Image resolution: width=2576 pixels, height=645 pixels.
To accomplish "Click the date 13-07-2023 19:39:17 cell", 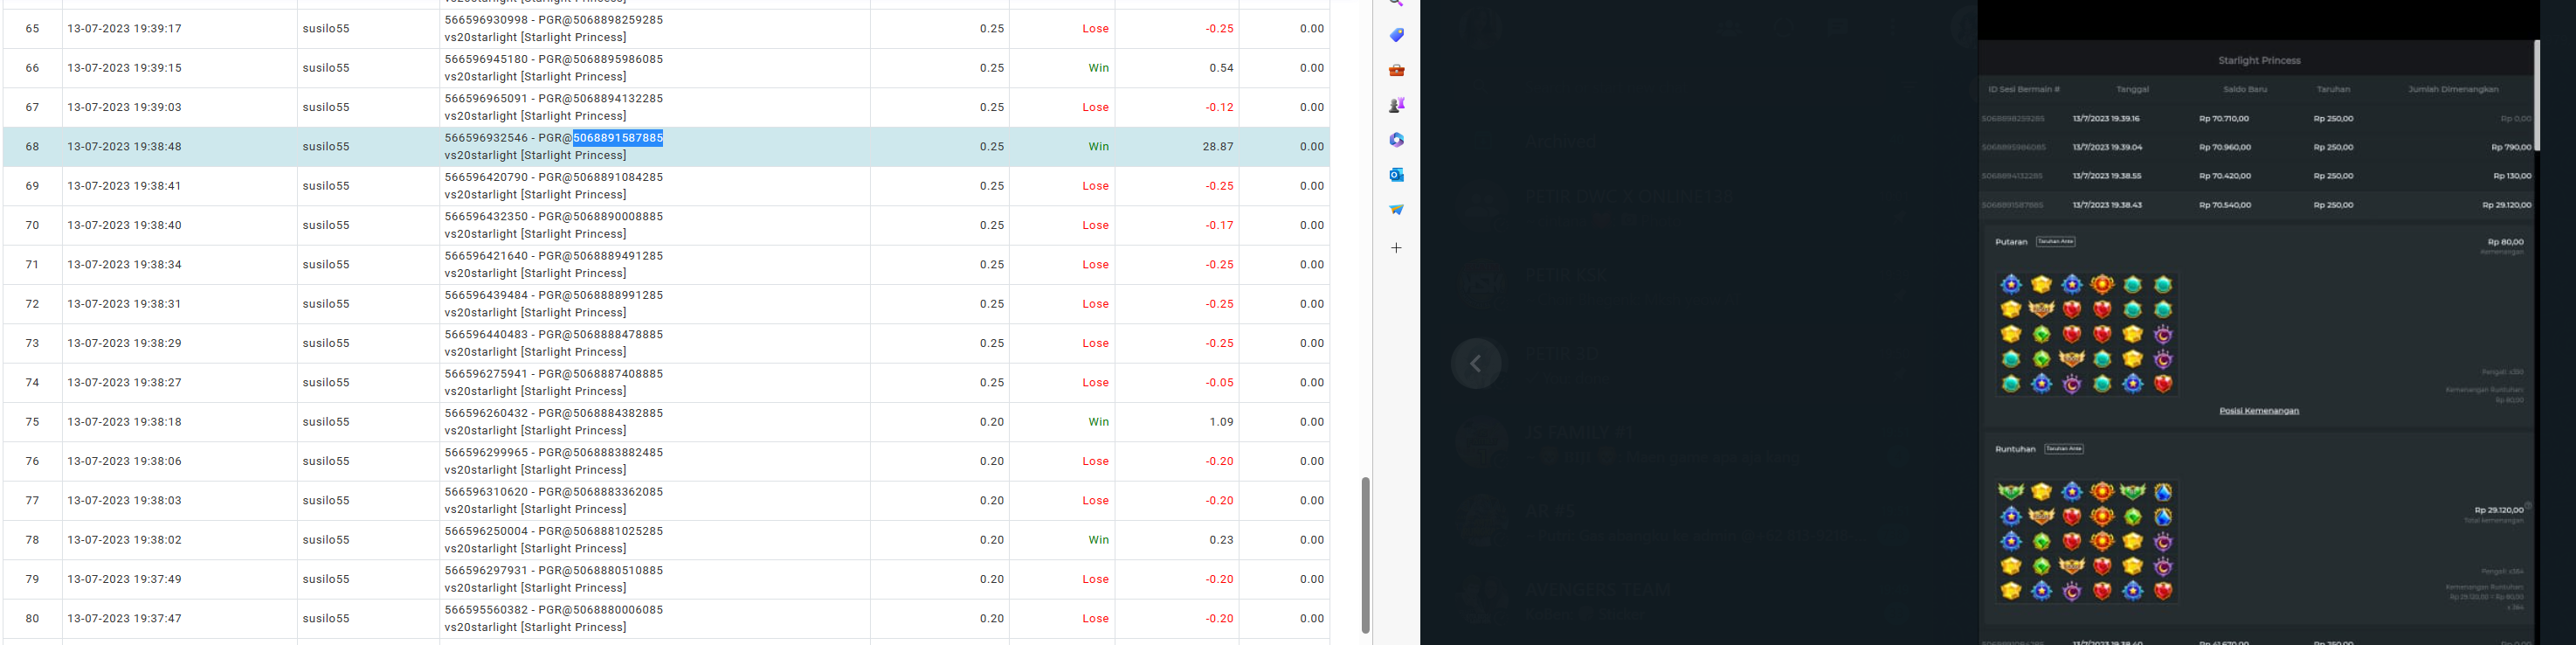I will (124, 29).
